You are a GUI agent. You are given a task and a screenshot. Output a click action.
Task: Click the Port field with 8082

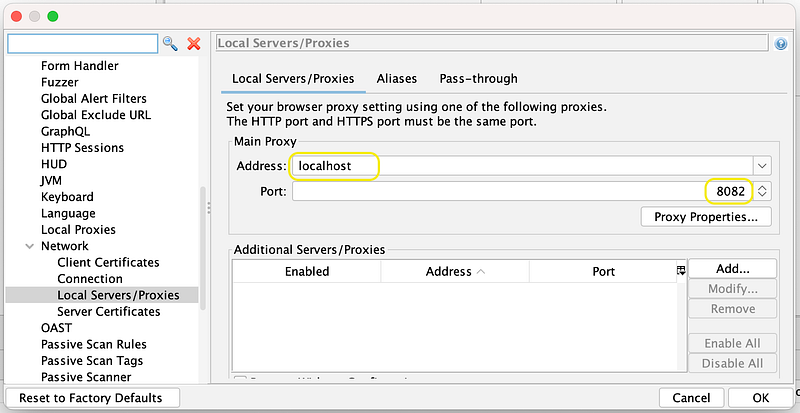click(522, 192)
